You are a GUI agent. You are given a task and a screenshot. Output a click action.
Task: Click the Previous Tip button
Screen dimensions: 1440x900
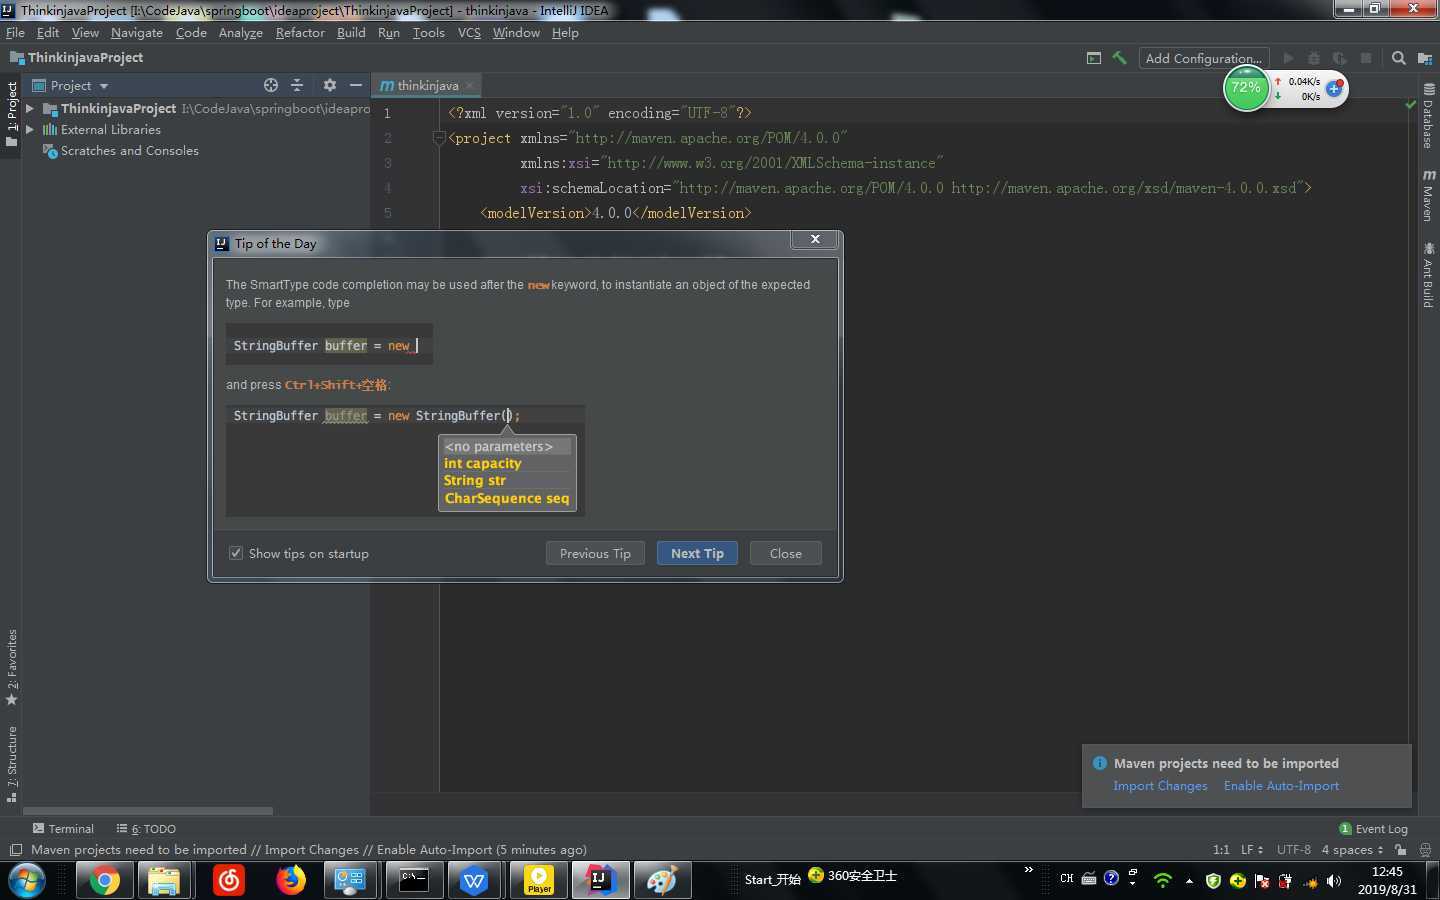click(x=595, y=554)
